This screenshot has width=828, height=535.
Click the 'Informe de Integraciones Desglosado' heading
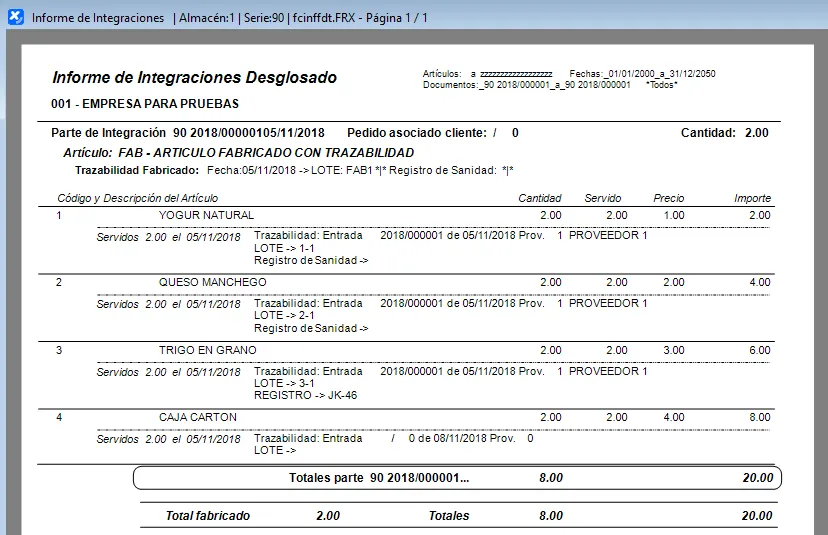194,78
